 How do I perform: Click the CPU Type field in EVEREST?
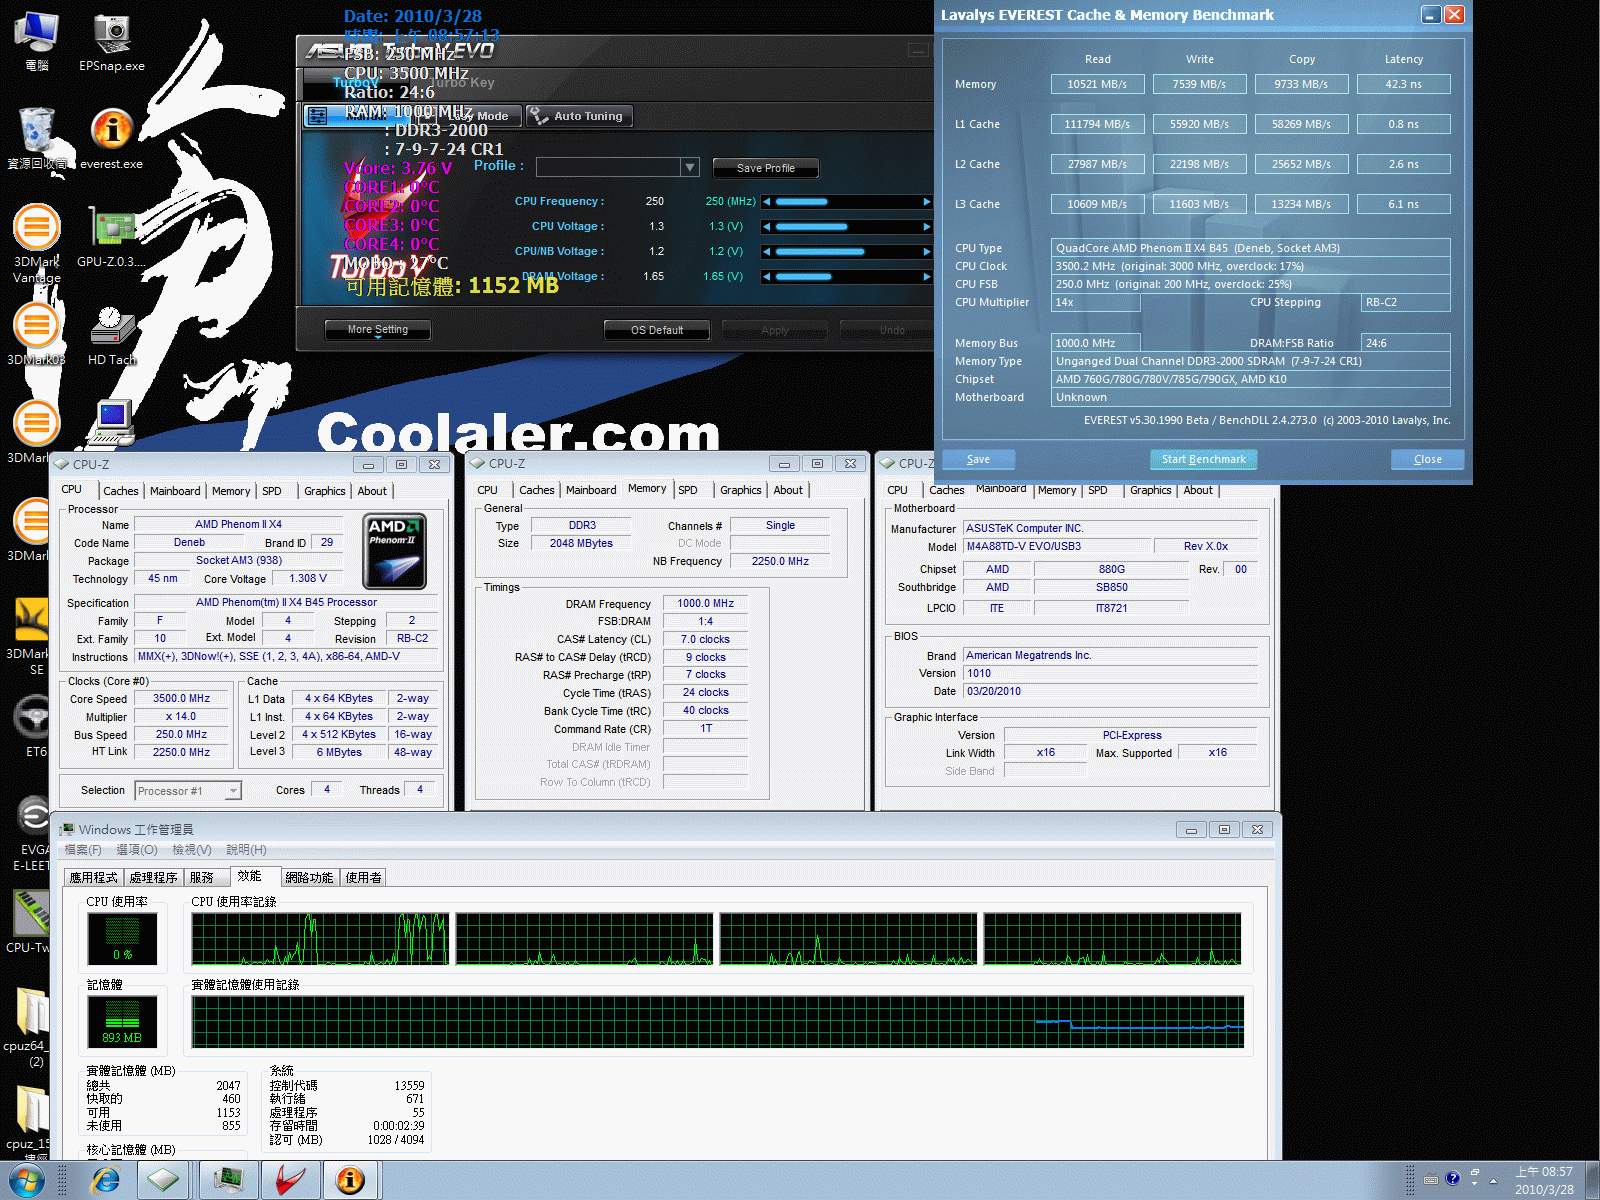[x=1251, y=248]
